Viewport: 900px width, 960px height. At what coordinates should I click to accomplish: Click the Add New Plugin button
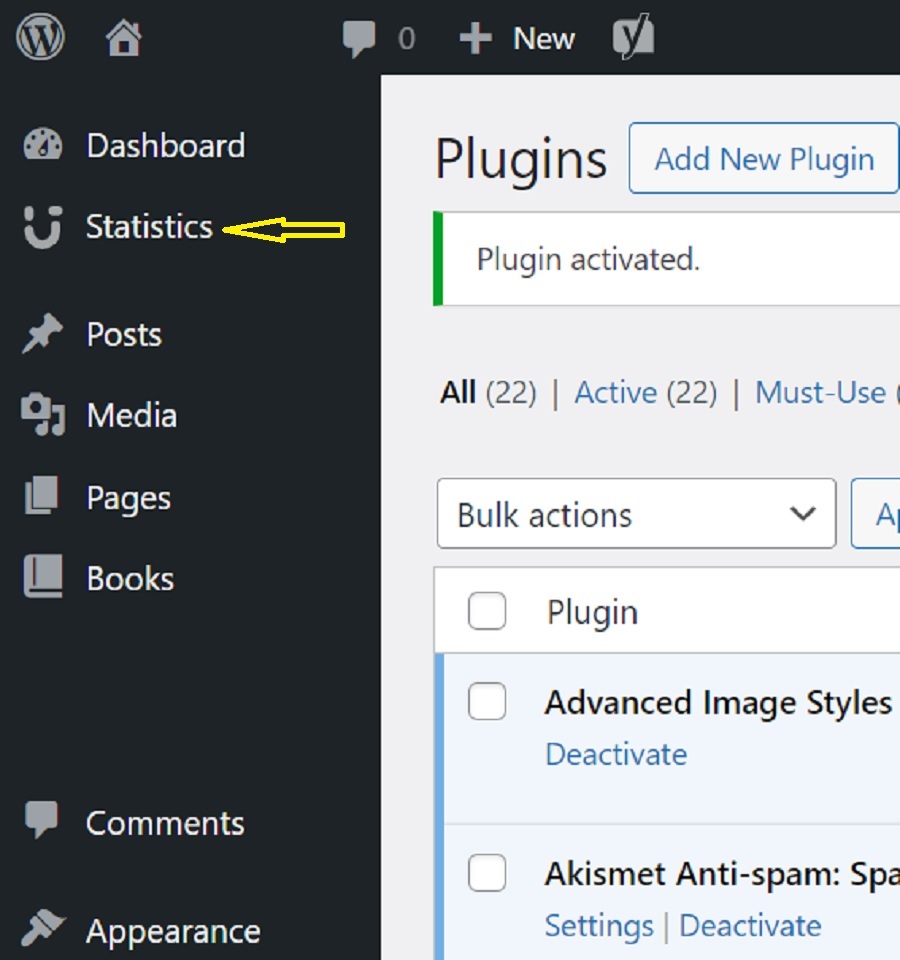coord(763,158)
